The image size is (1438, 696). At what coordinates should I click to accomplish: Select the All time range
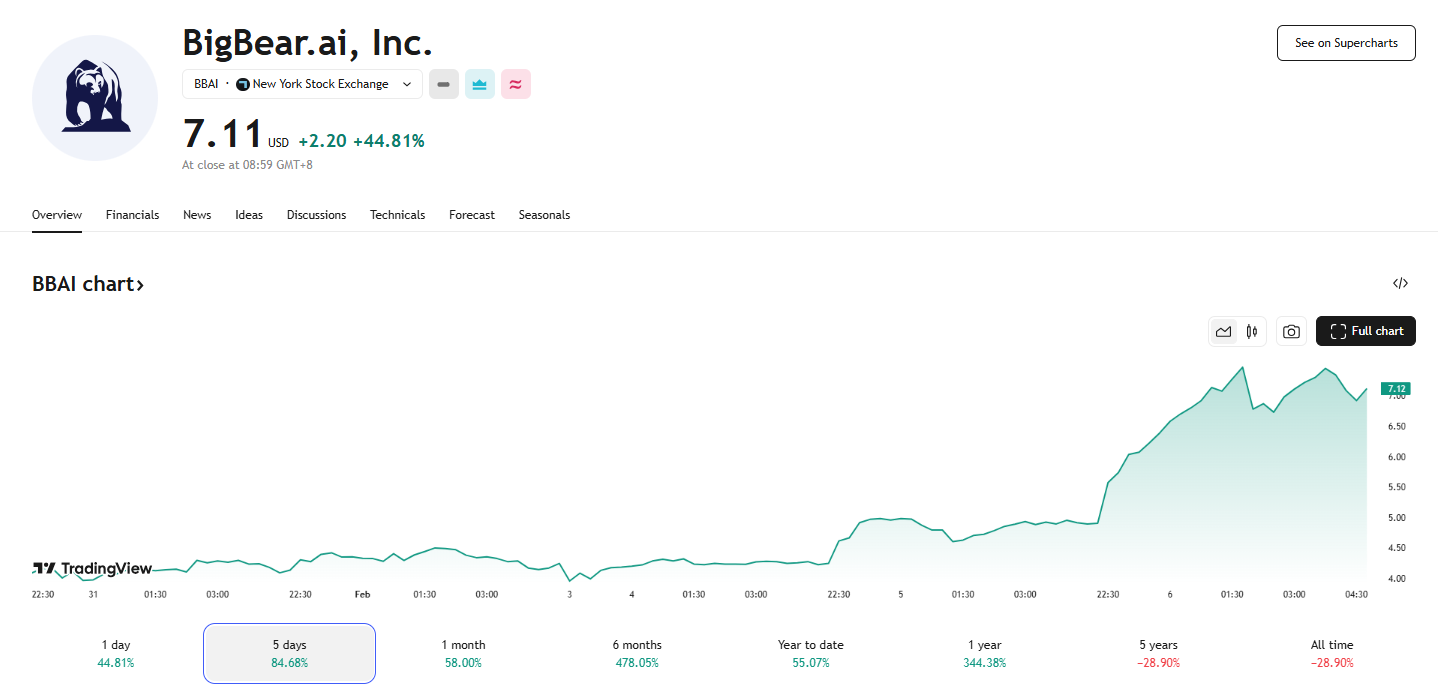(1331, 653)
